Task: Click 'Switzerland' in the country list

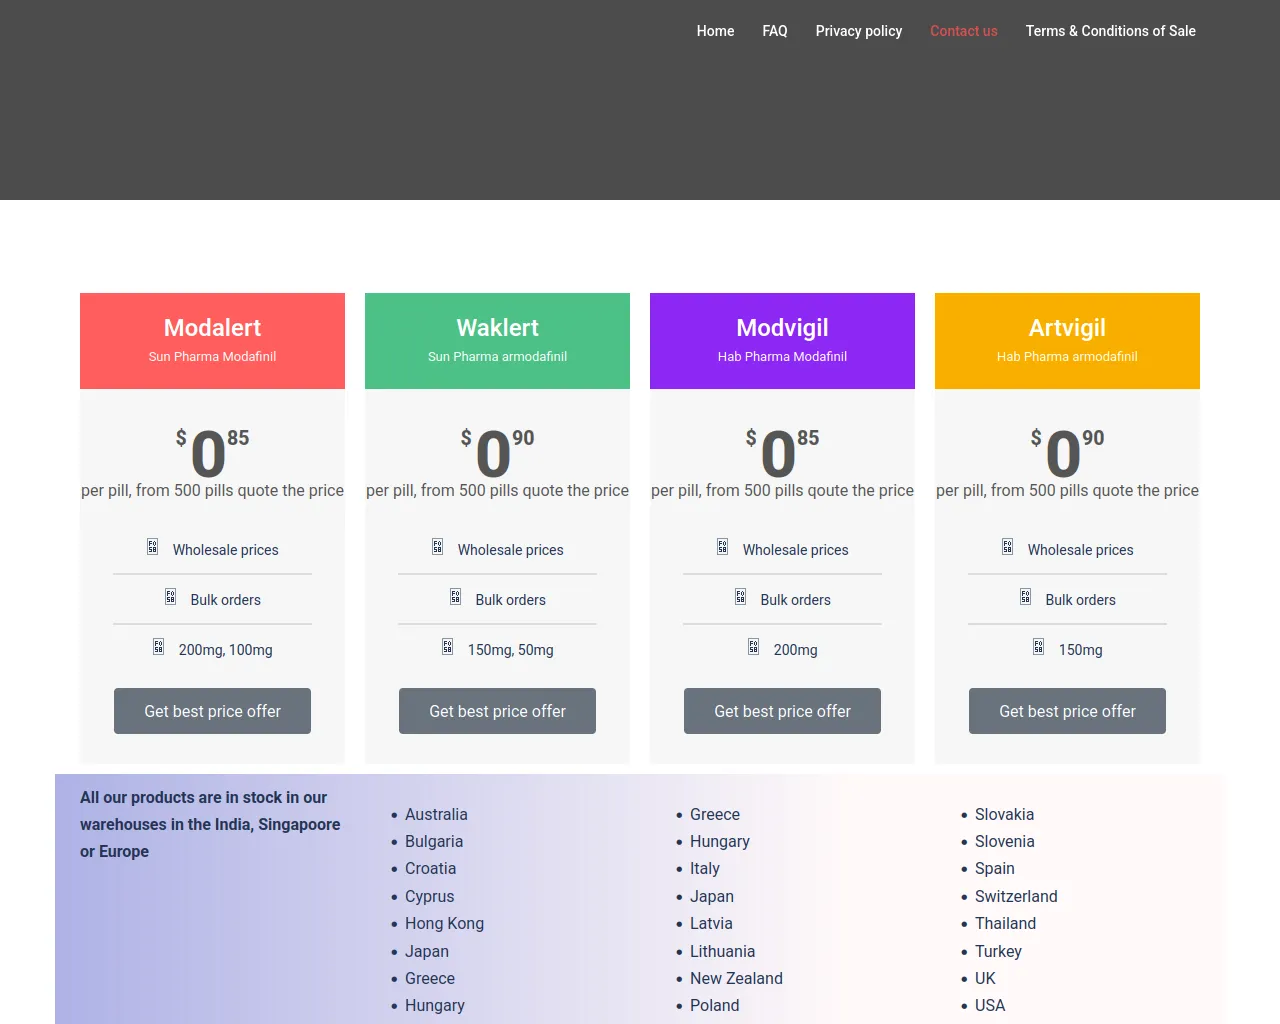Action: pos(1016,897)
